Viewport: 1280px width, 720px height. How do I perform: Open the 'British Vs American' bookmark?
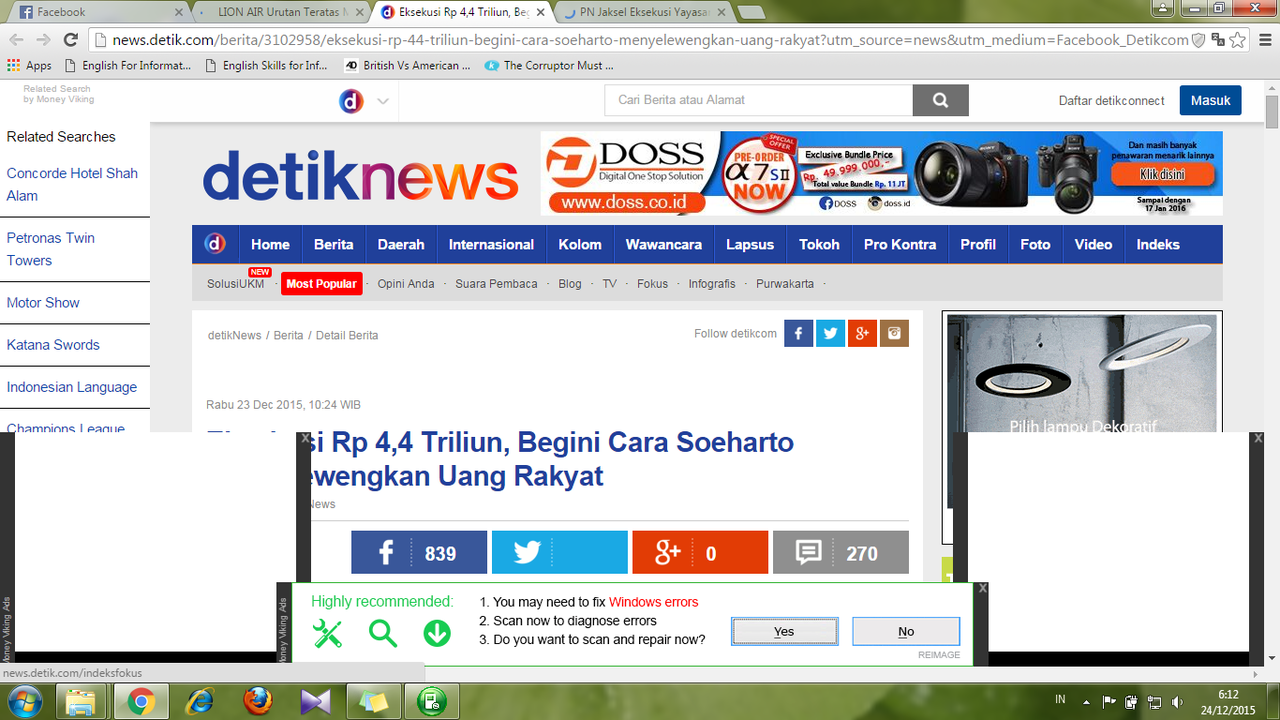tap(407, 65)
